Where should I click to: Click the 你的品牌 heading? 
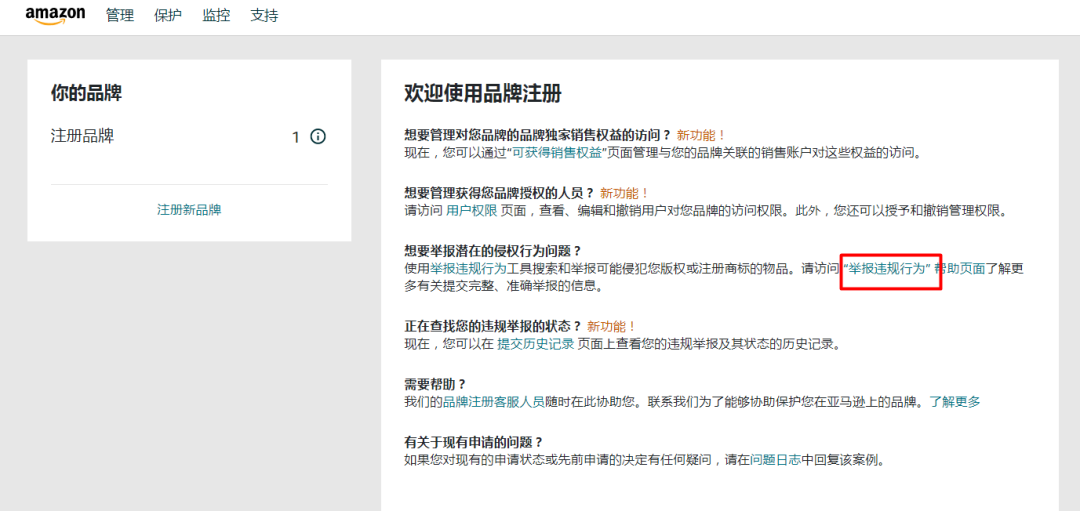(x=86, y=93)
